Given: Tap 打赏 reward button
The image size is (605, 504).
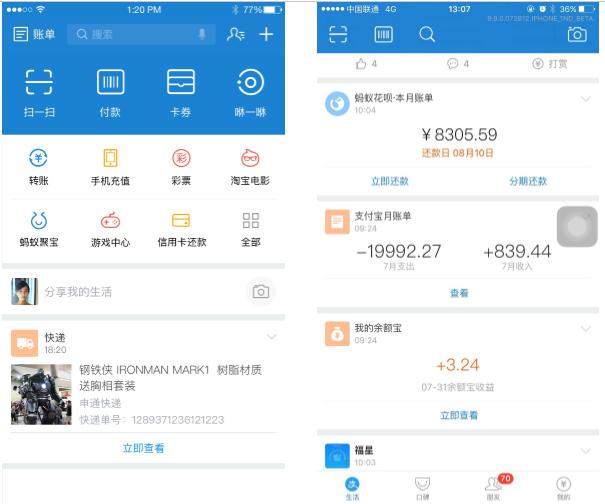Looking at the screenshot, I should click(x=550, y=64).
